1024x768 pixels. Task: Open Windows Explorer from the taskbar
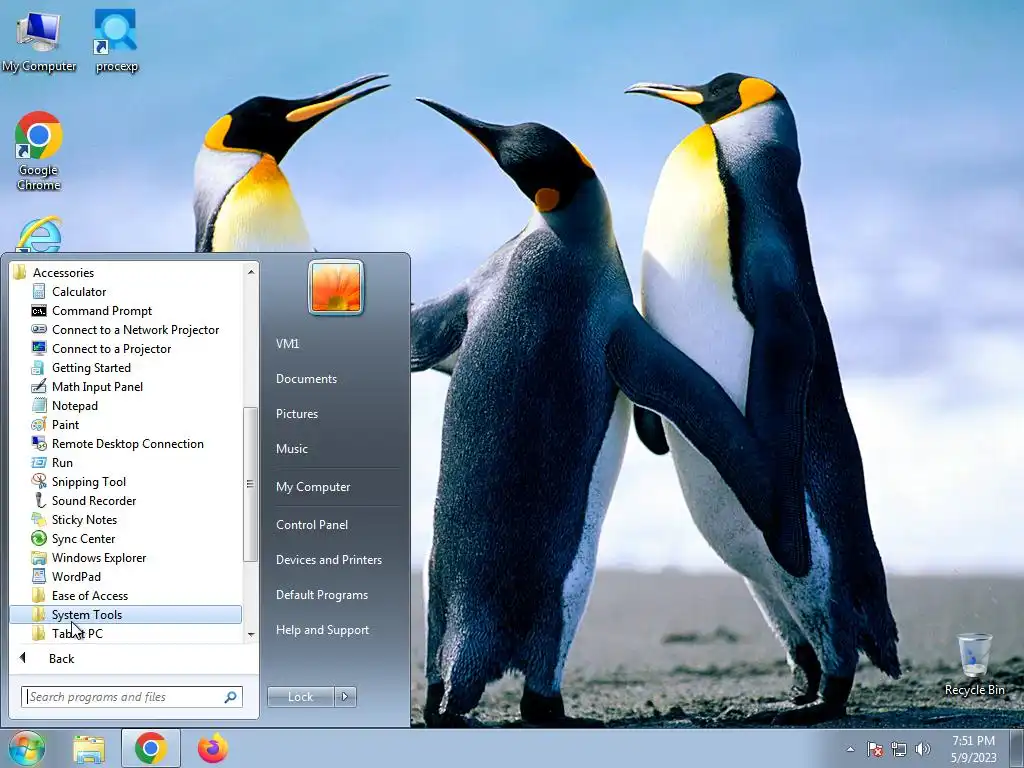(x=89, y=749)
